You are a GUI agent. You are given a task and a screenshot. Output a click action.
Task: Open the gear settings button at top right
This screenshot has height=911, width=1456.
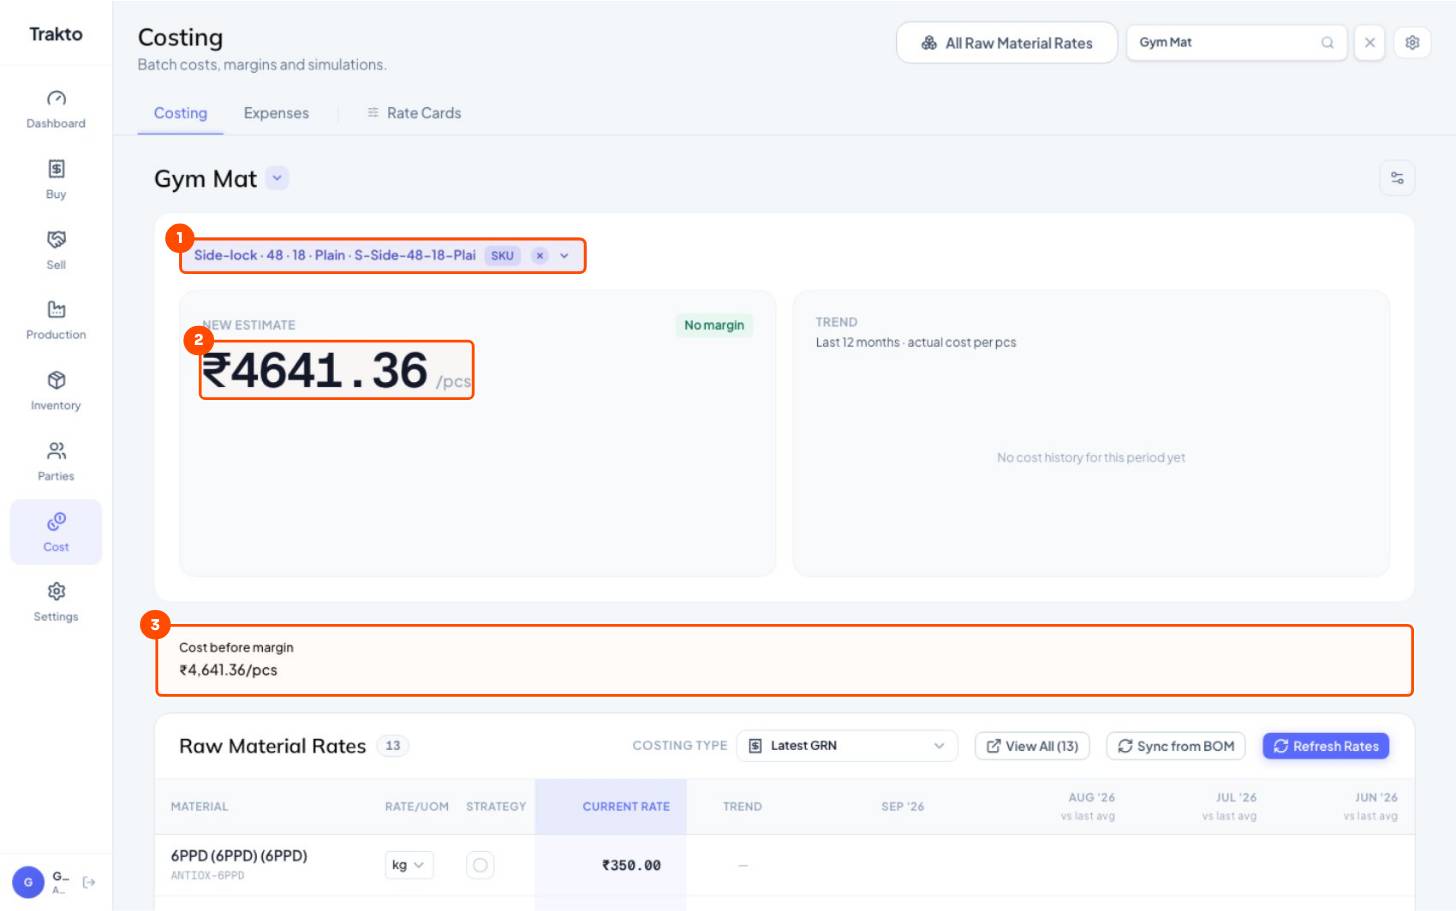pyautogui.click(x=1412, y=43)
